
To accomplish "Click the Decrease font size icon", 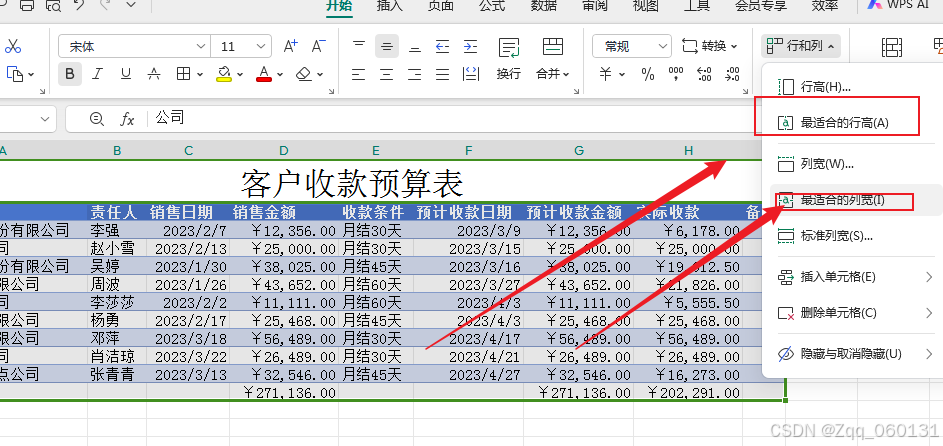I will click(319, 46).
